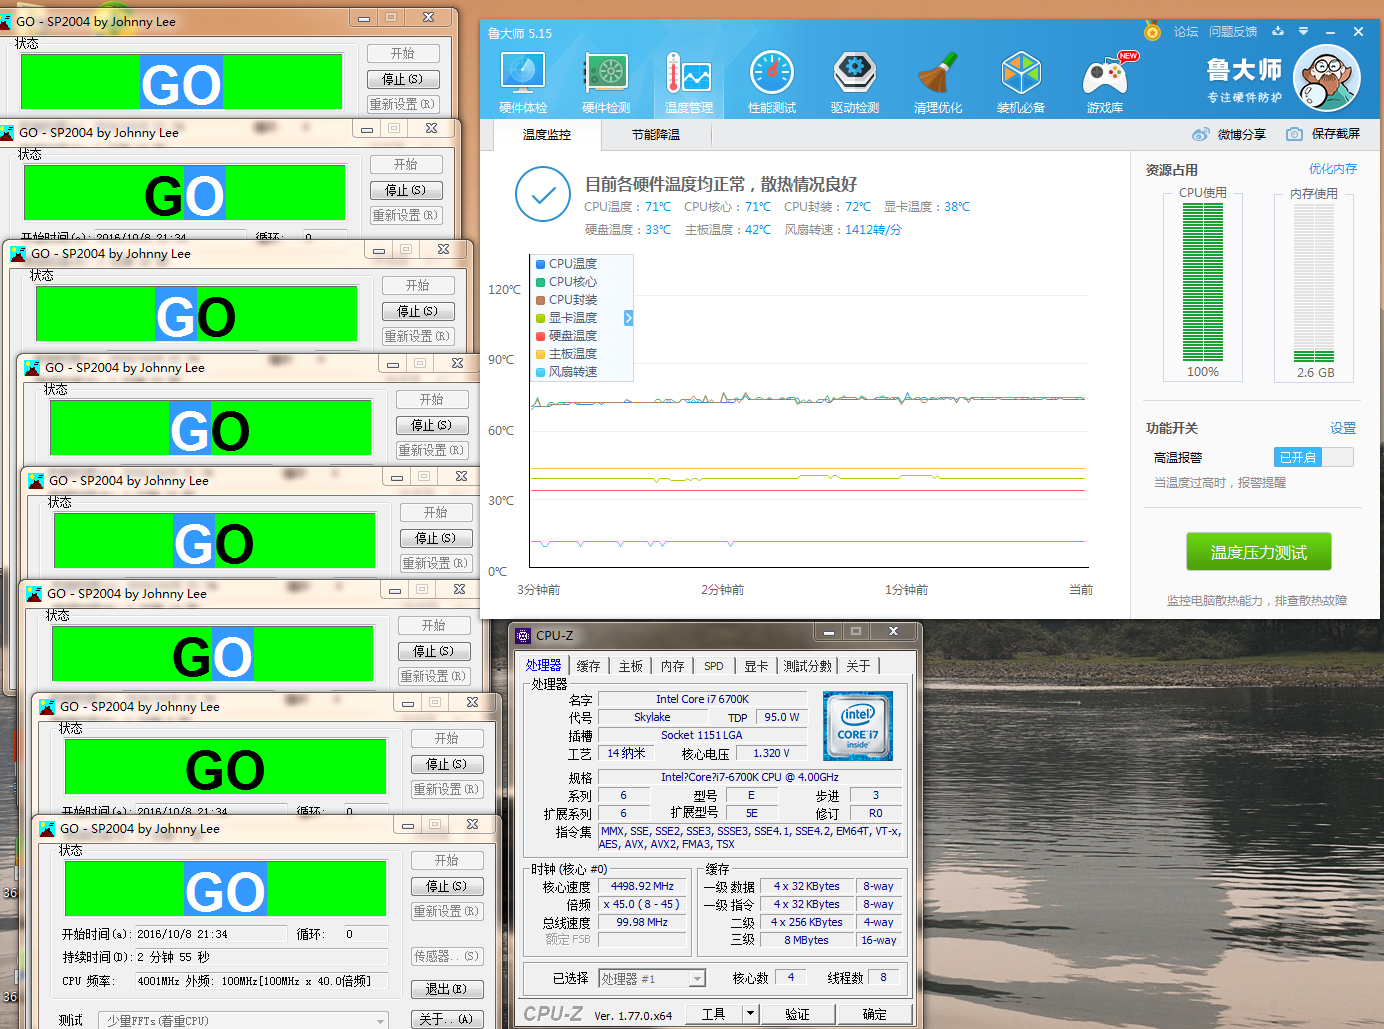The width and height of the screenshot is (1384, 1029).
Task: Click 关于..(A) button in SP2004 window
Action: click(x=447, y=1019)
